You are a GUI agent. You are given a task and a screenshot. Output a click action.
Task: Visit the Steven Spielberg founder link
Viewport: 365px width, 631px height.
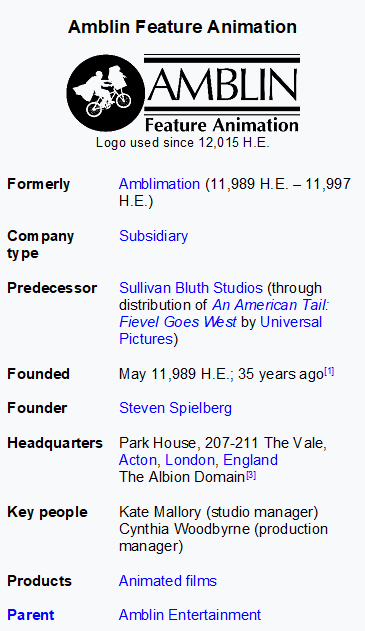(175, 408)
